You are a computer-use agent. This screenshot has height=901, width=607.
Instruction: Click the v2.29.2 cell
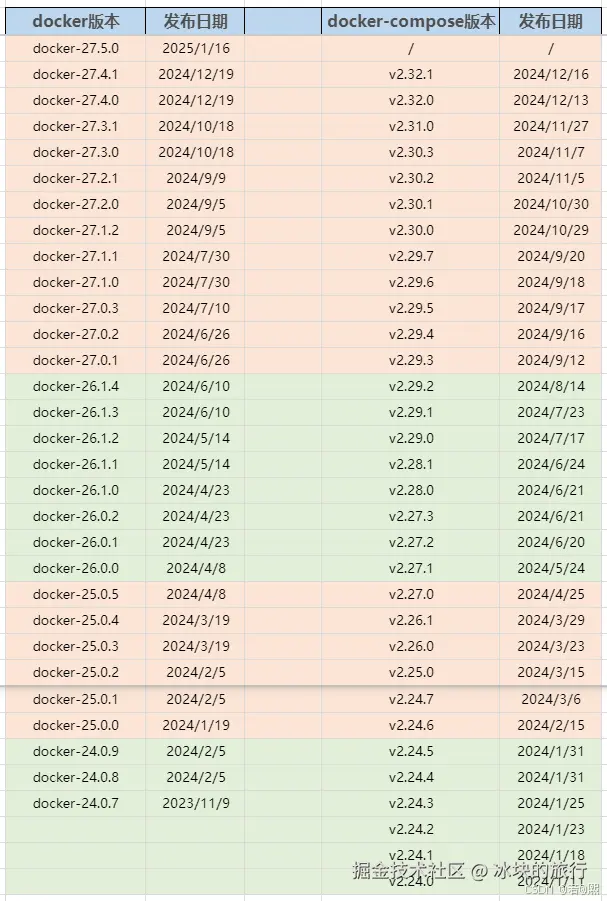[410, 386]
